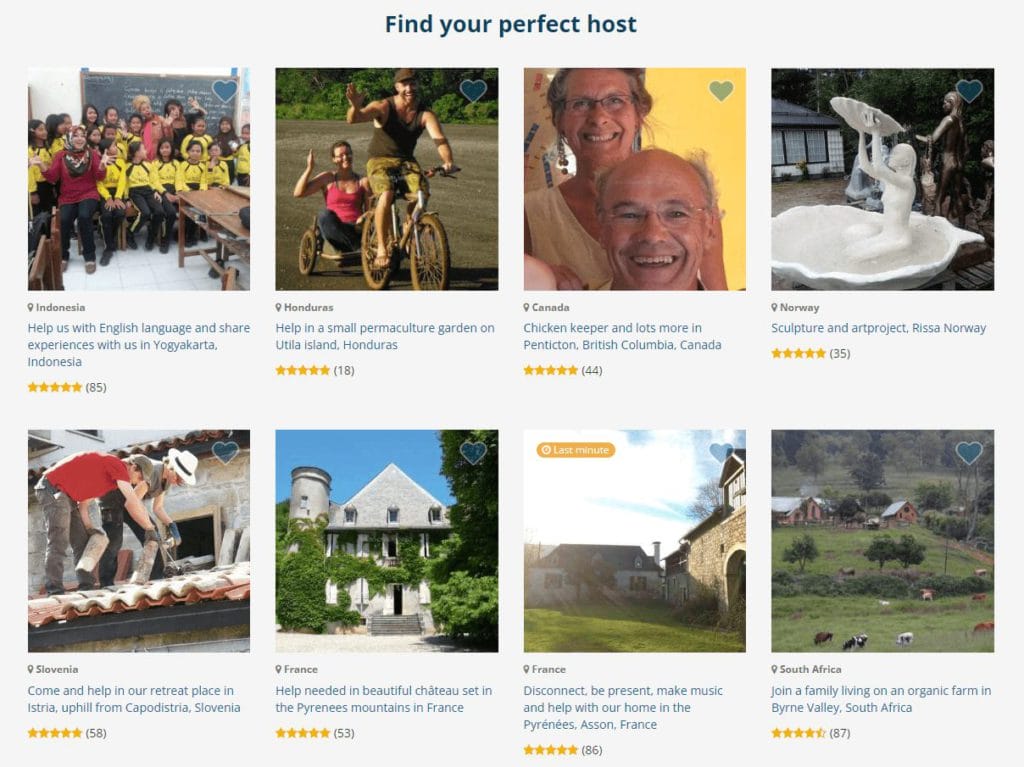Screen dimensions: 1024x767
Task: Click the mermaid sculpture photo
Action: click(x=882, y=179)
